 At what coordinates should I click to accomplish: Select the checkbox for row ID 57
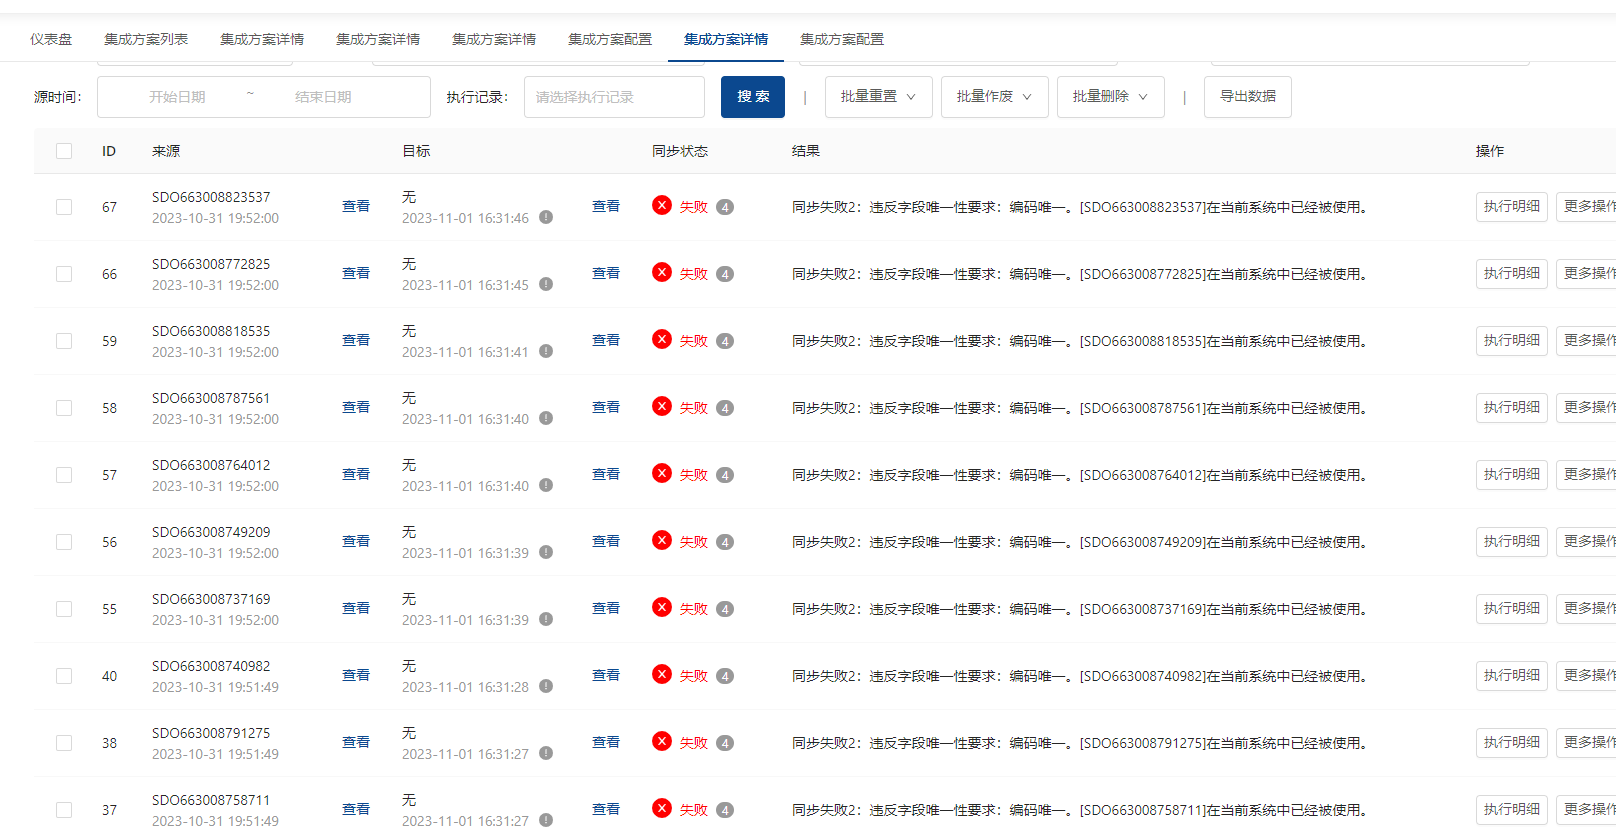tap(64, 475)
